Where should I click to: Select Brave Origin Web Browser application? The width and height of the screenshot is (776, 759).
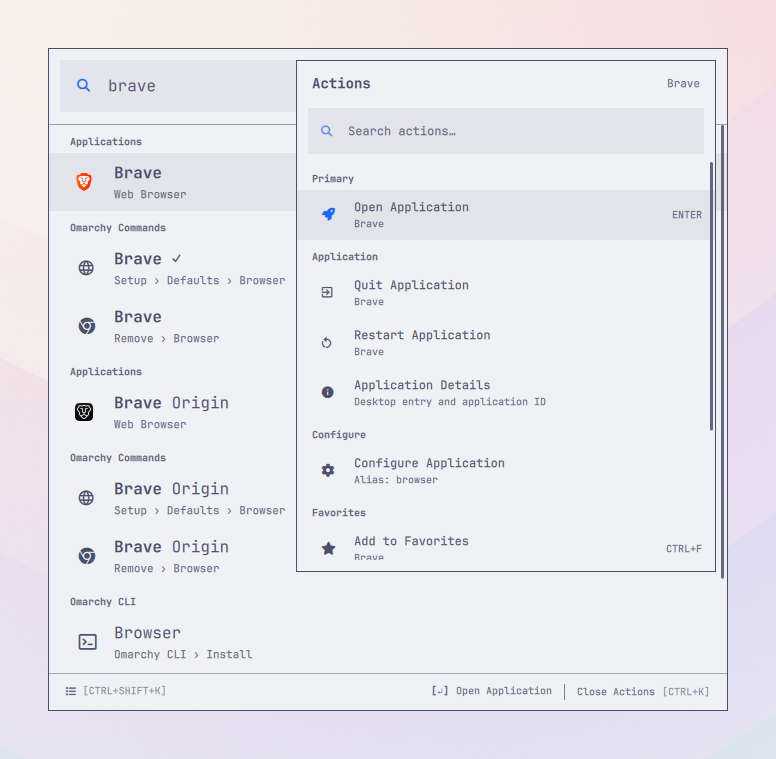point(173,412)
